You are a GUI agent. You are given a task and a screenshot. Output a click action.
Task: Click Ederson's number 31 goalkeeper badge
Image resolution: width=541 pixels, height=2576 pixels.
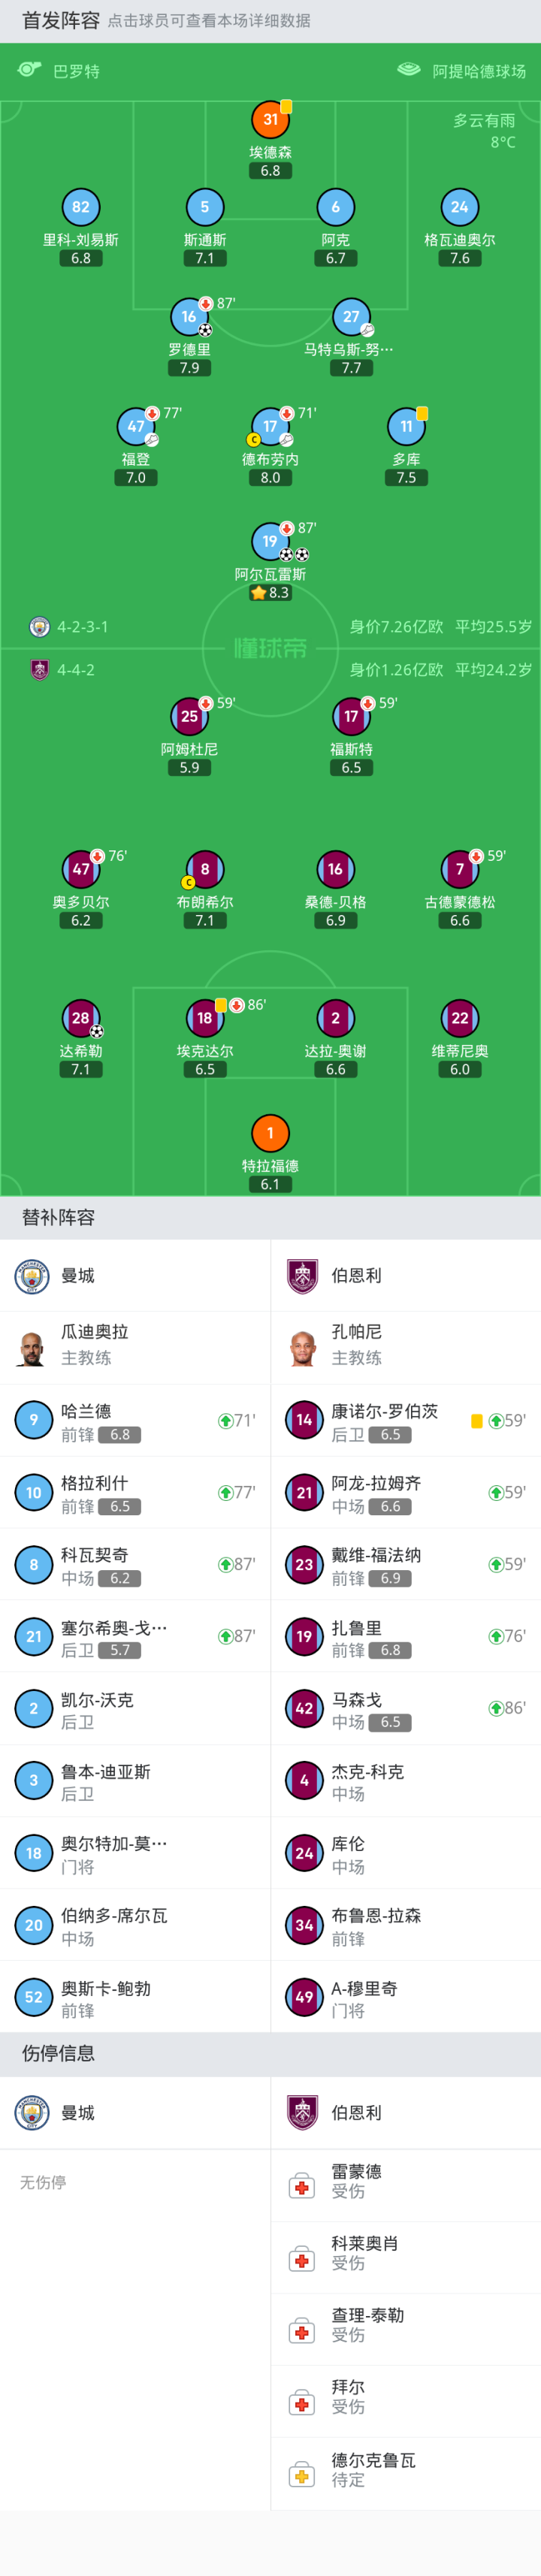pyautogui.click(x=270, y=120)
